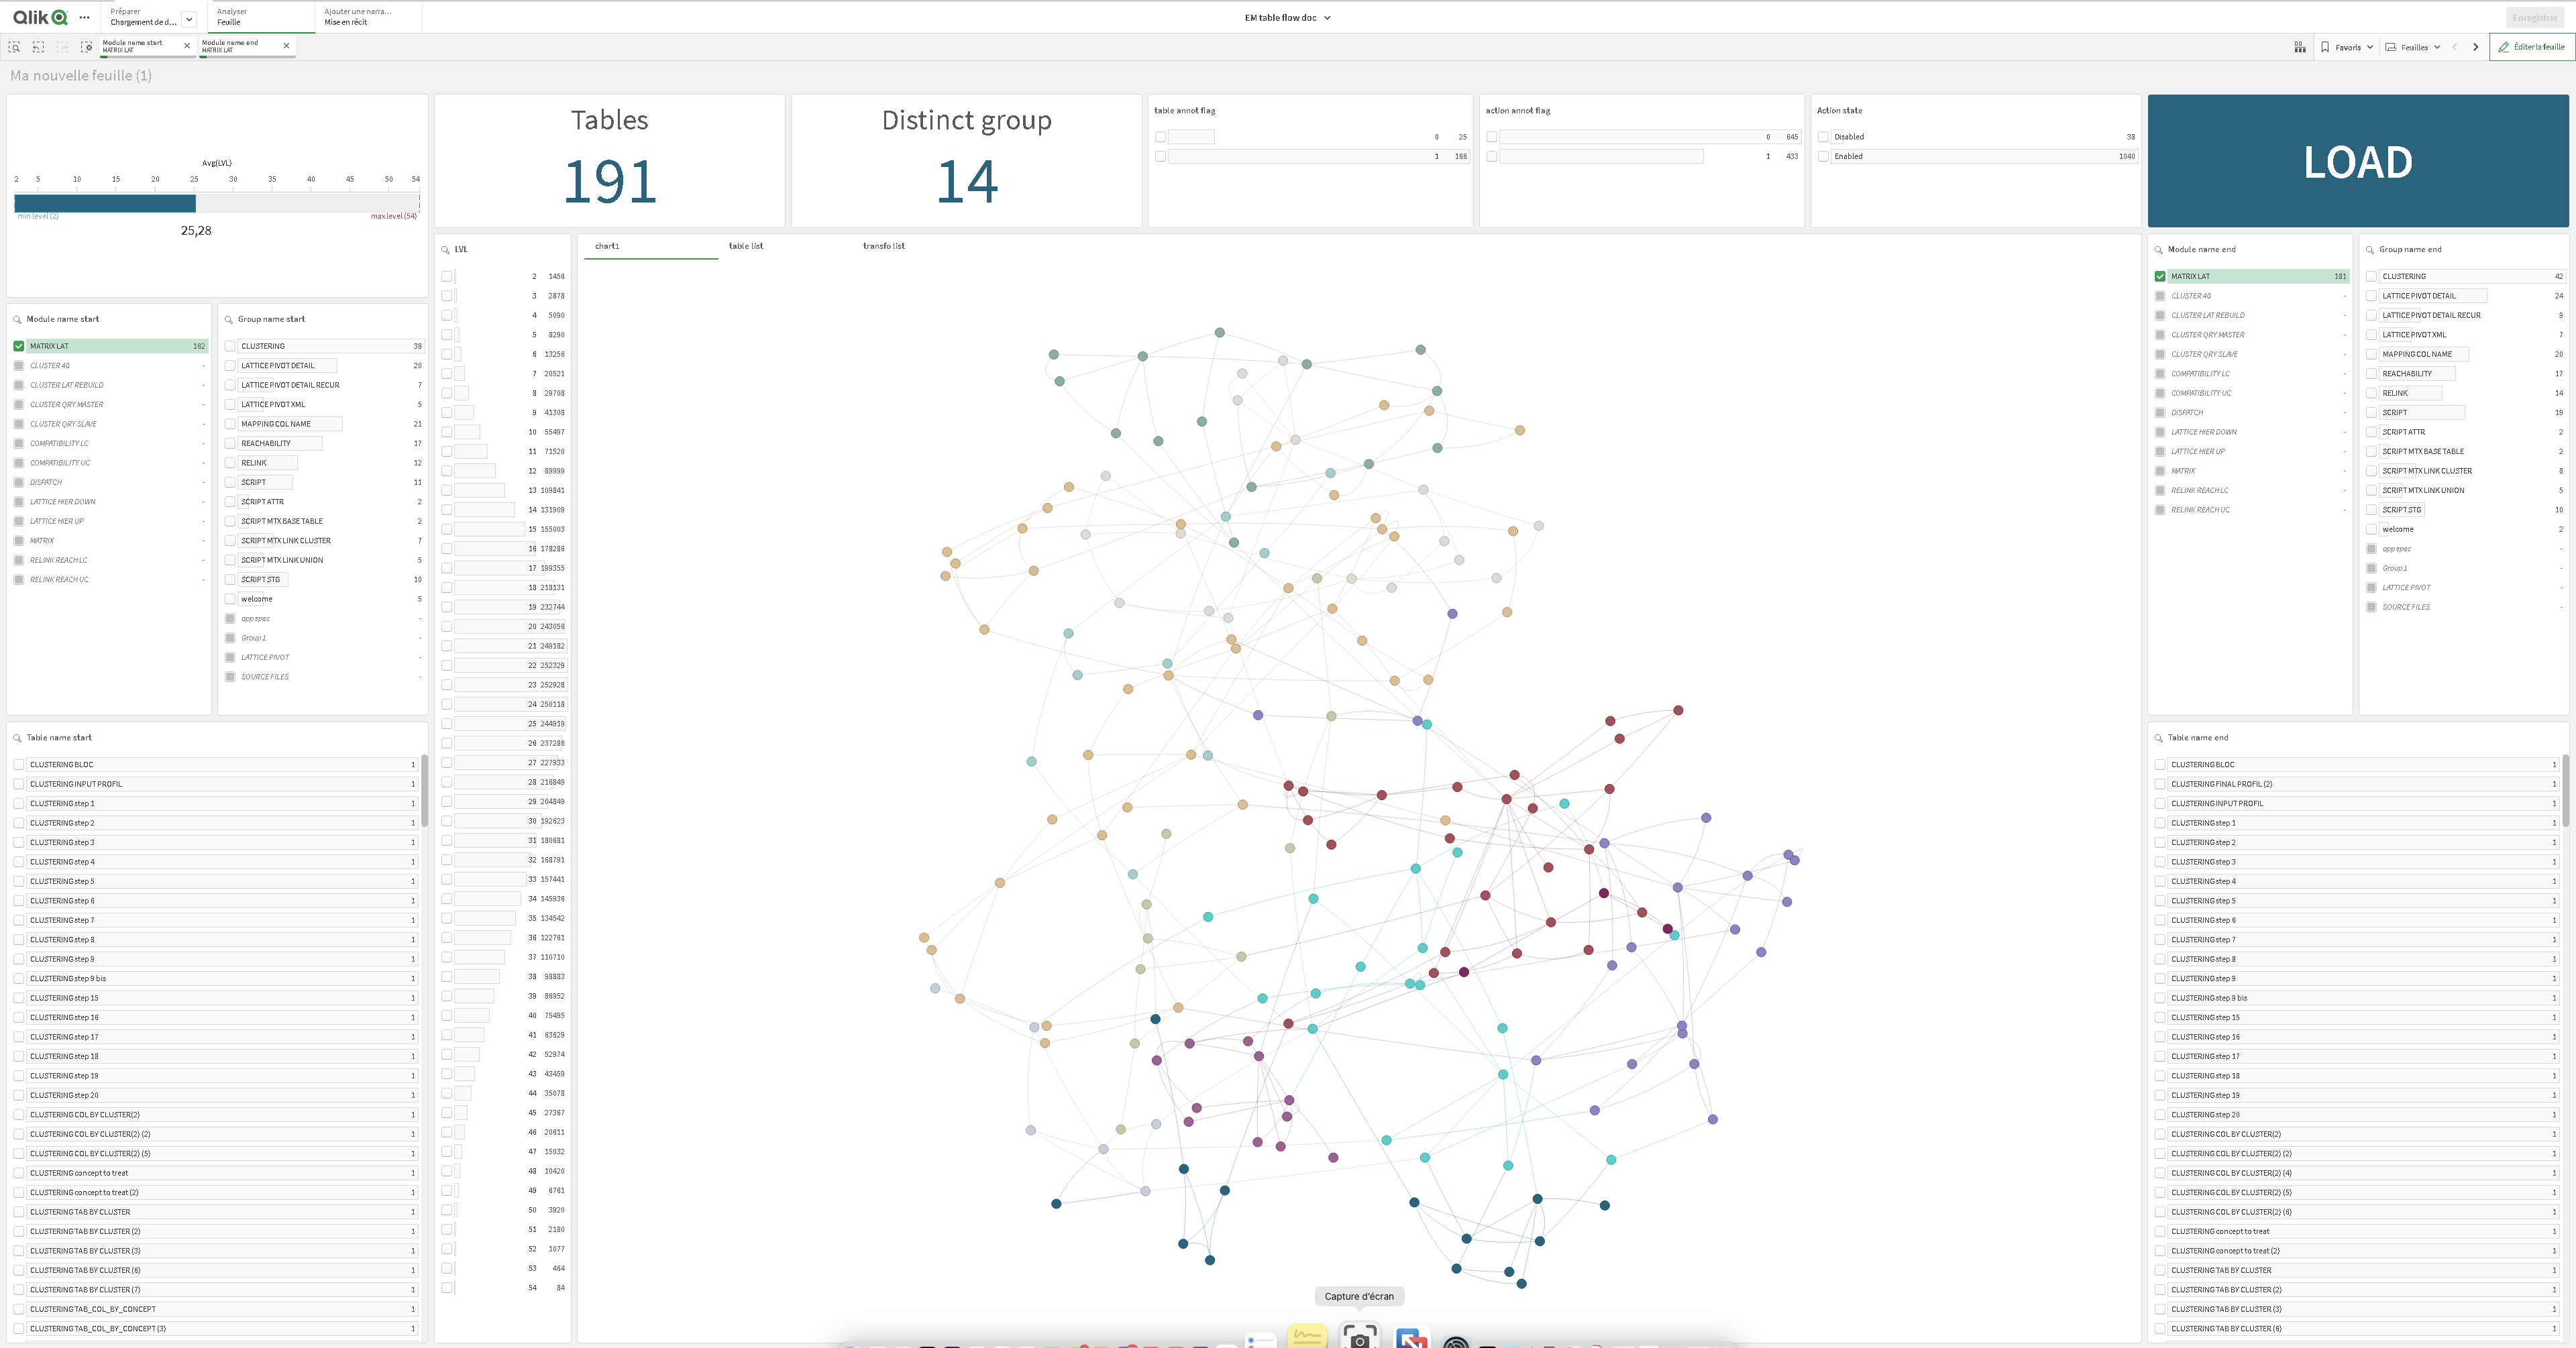Open the Mise en récit tab
The image size is (2576, 1348).
click(368, 17)
